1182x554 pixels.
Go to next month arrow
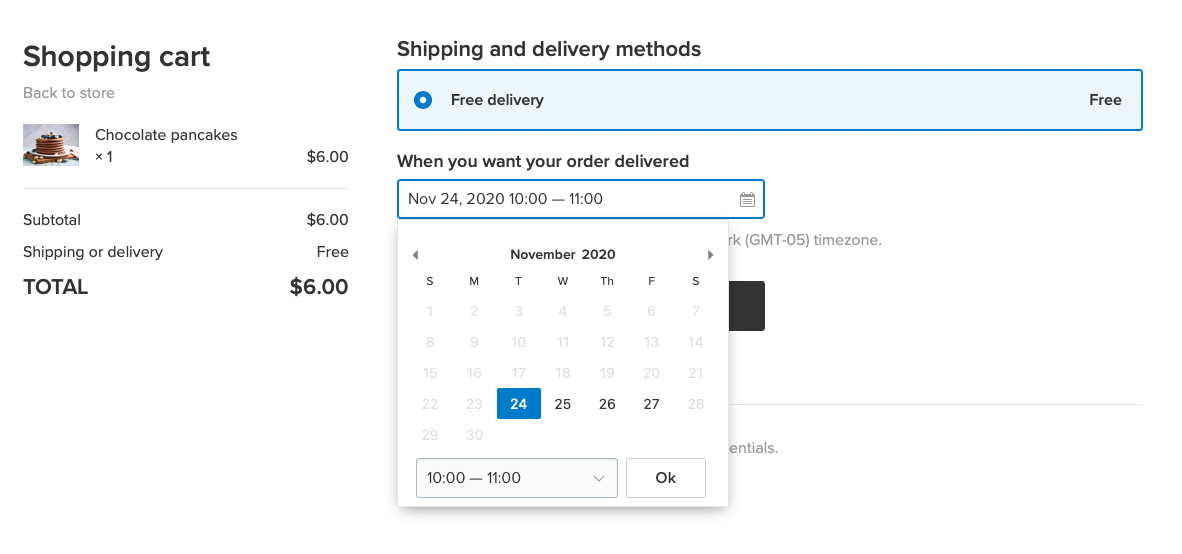pos(711,255)
